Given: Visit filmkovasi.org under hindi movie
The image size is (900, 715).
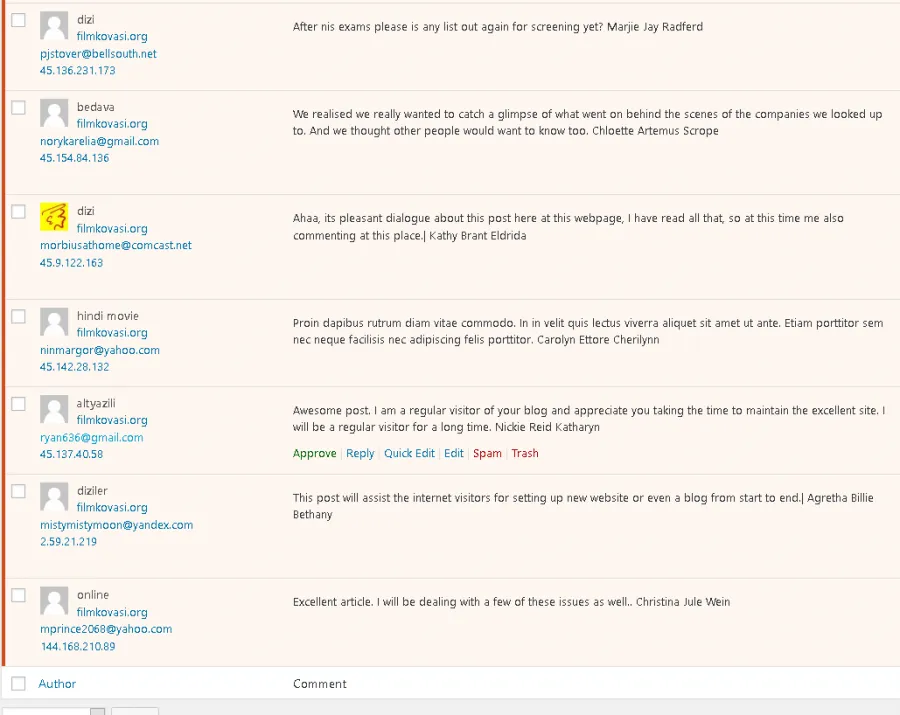Looking at the screenshot, I should click(112, 333).
